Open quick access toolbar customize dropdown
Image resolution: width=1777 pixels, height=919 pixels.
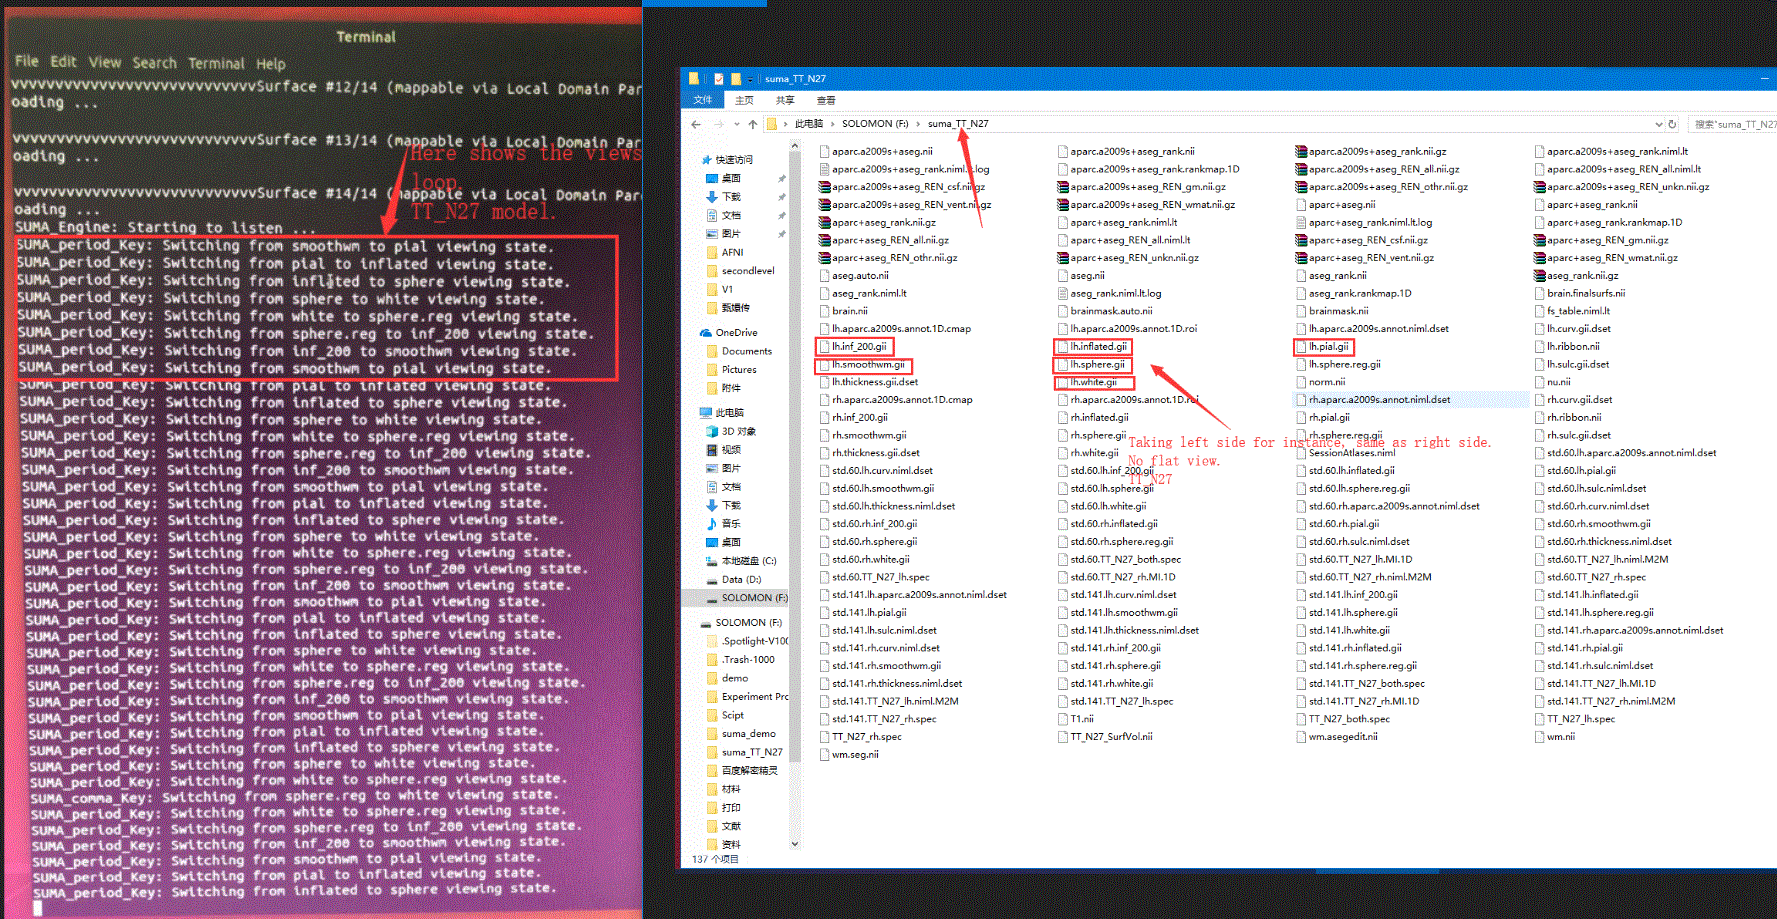(x=750, y=79)
